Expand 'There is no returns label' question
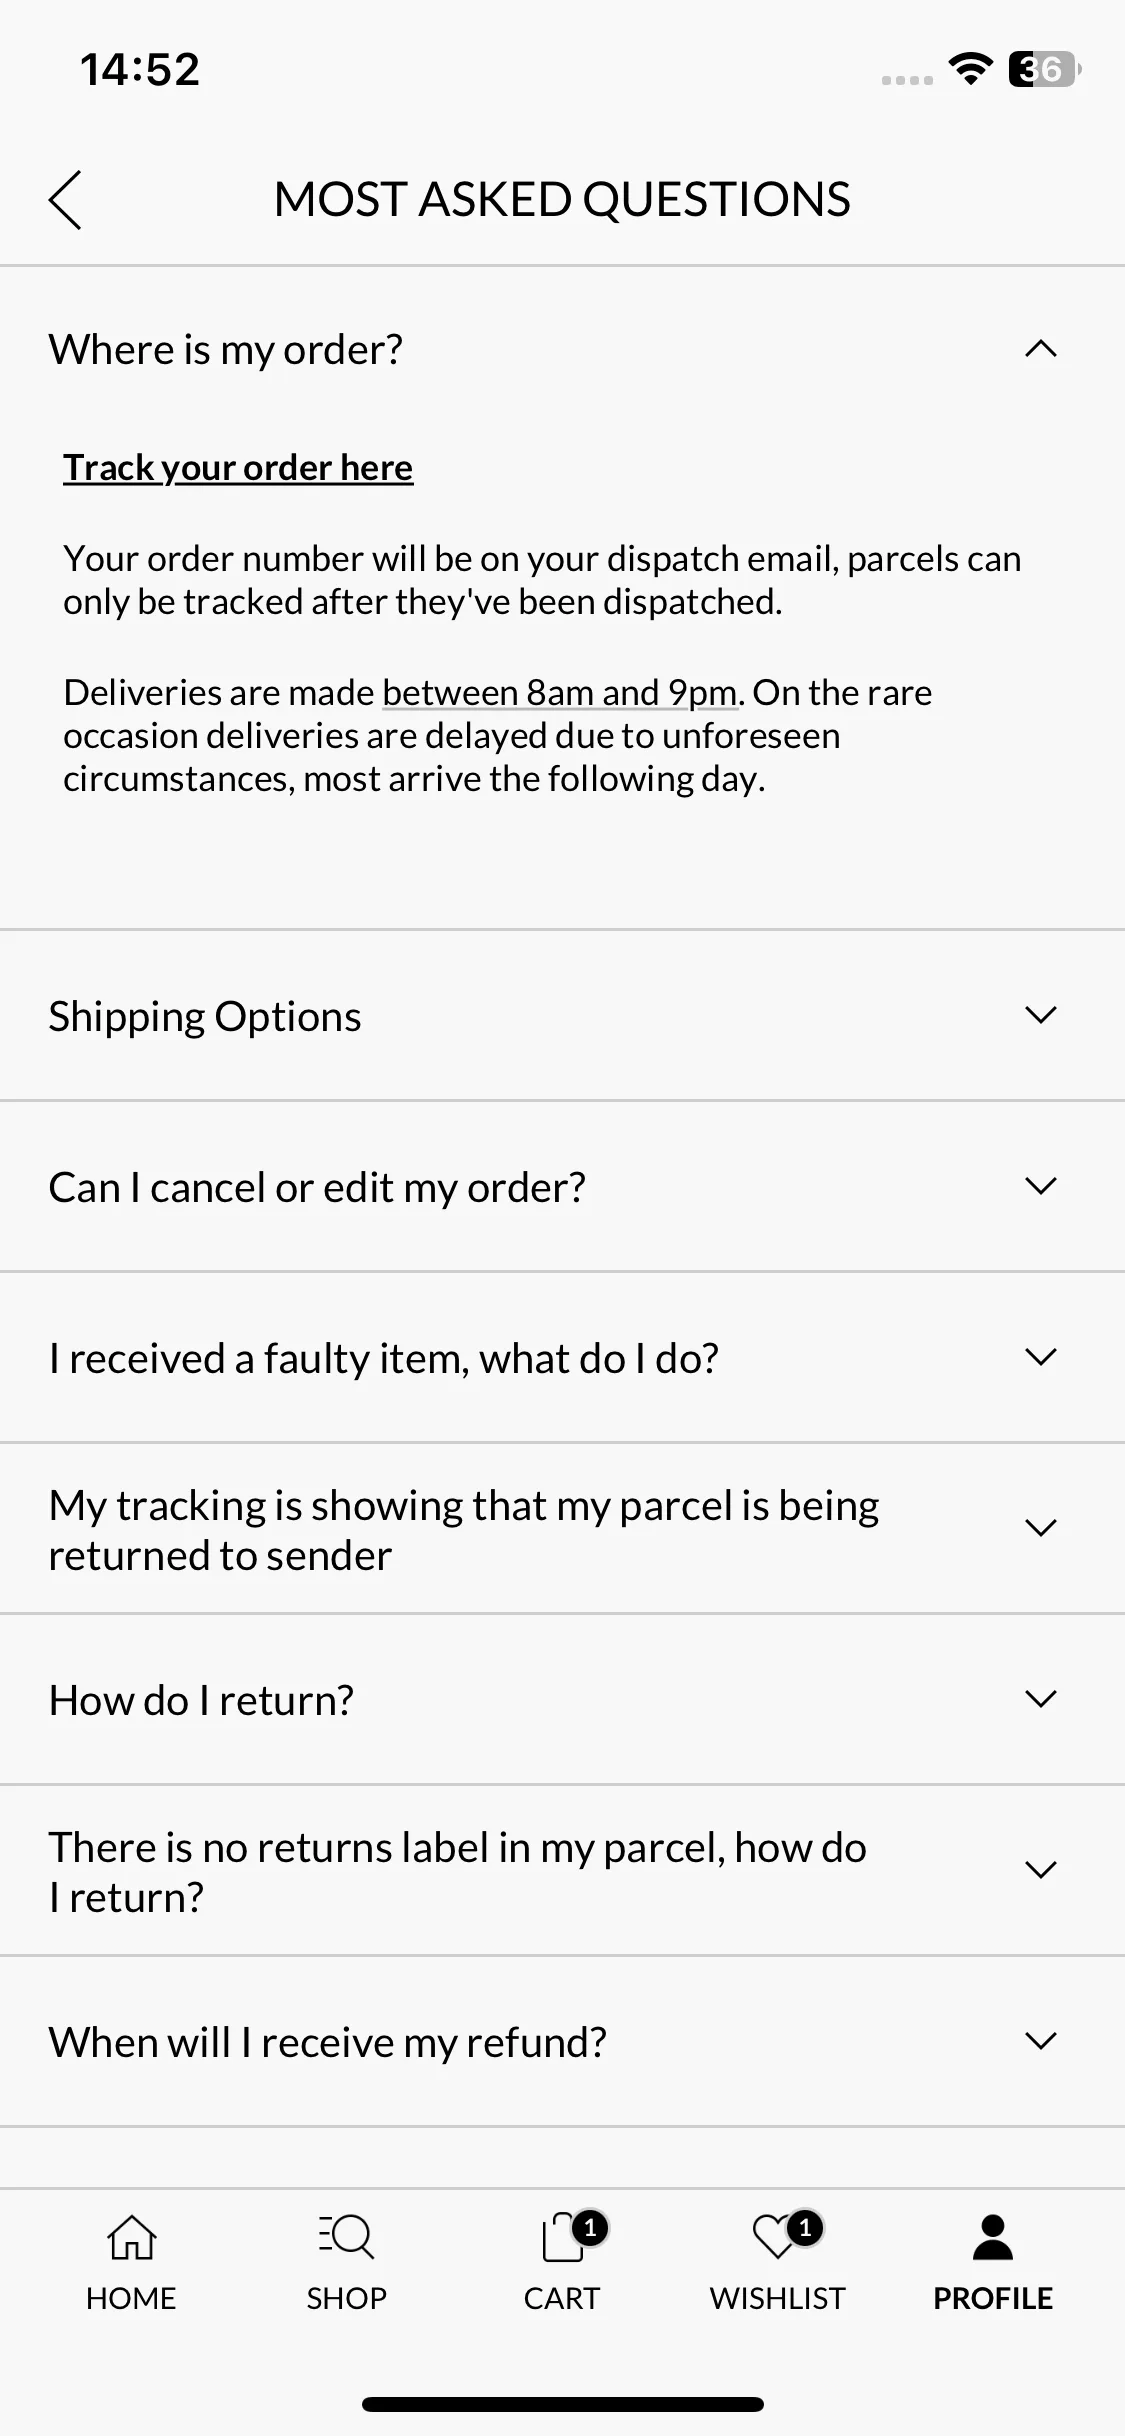 click(x=562, y=1870)
